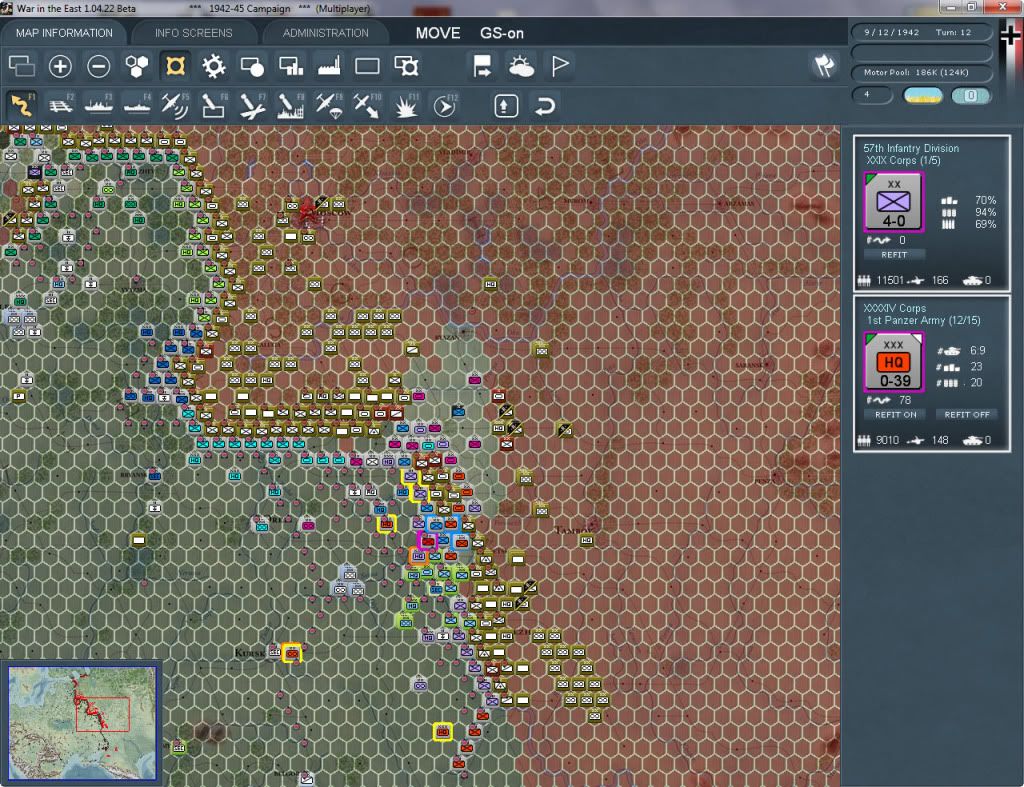Click the 57th Infantry Division name
The height and width of the screenshot is (787, 1024).
point(911,148)
